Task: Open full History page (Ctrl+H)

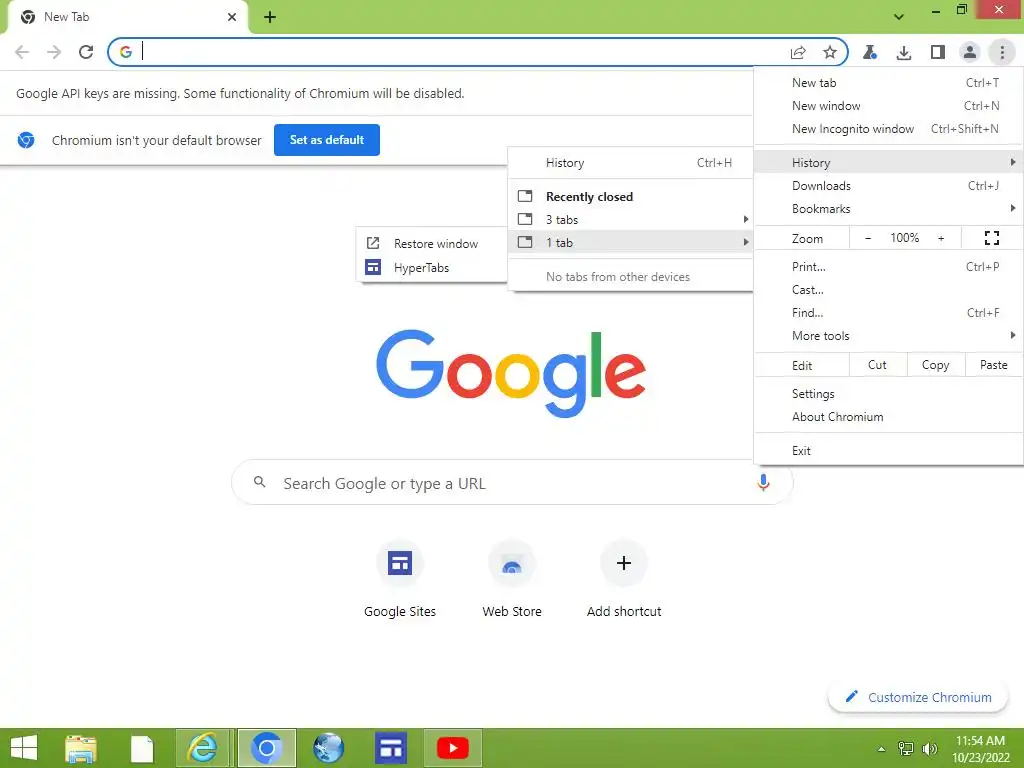Action: coord(631,163)
